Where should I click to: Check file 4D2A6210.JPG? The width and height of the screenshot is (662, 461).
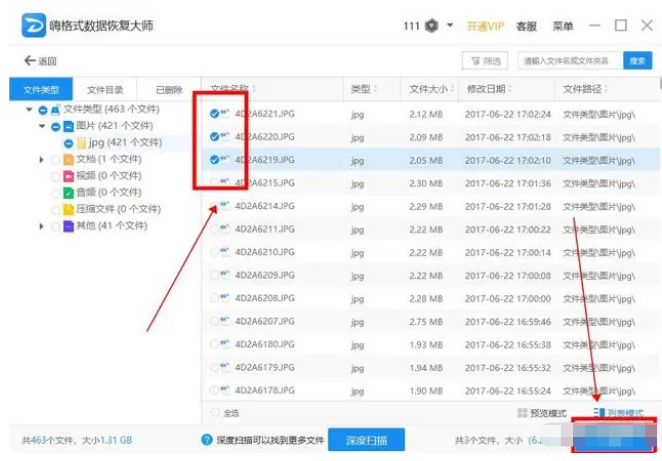(214, 252)
